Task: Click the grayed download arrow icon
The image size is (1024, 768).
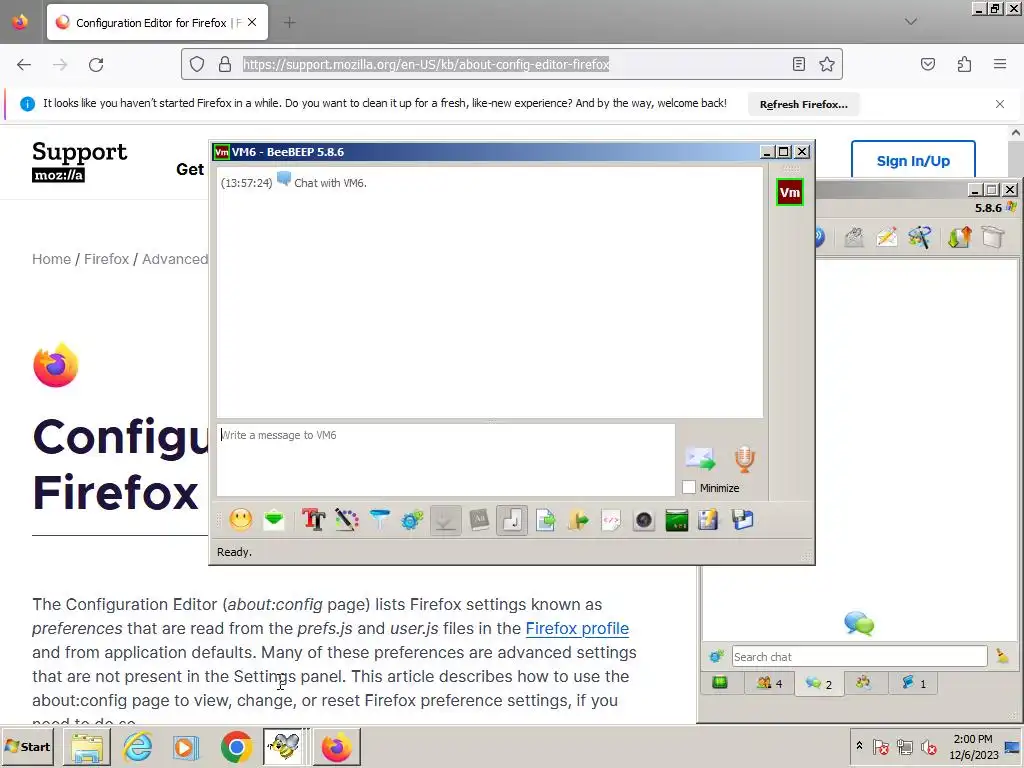Action: click(445, 520)
